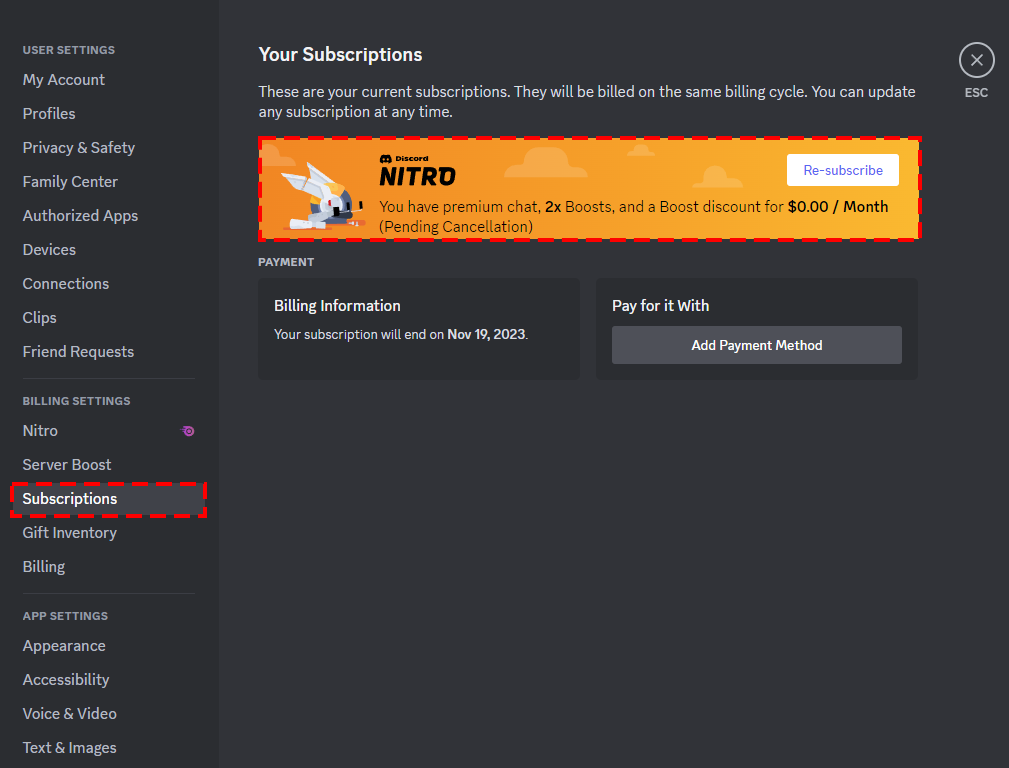1009x768 pixels.
Task: Click Add Payment Method
Action: pyautogui.click(x=756, y=344)
